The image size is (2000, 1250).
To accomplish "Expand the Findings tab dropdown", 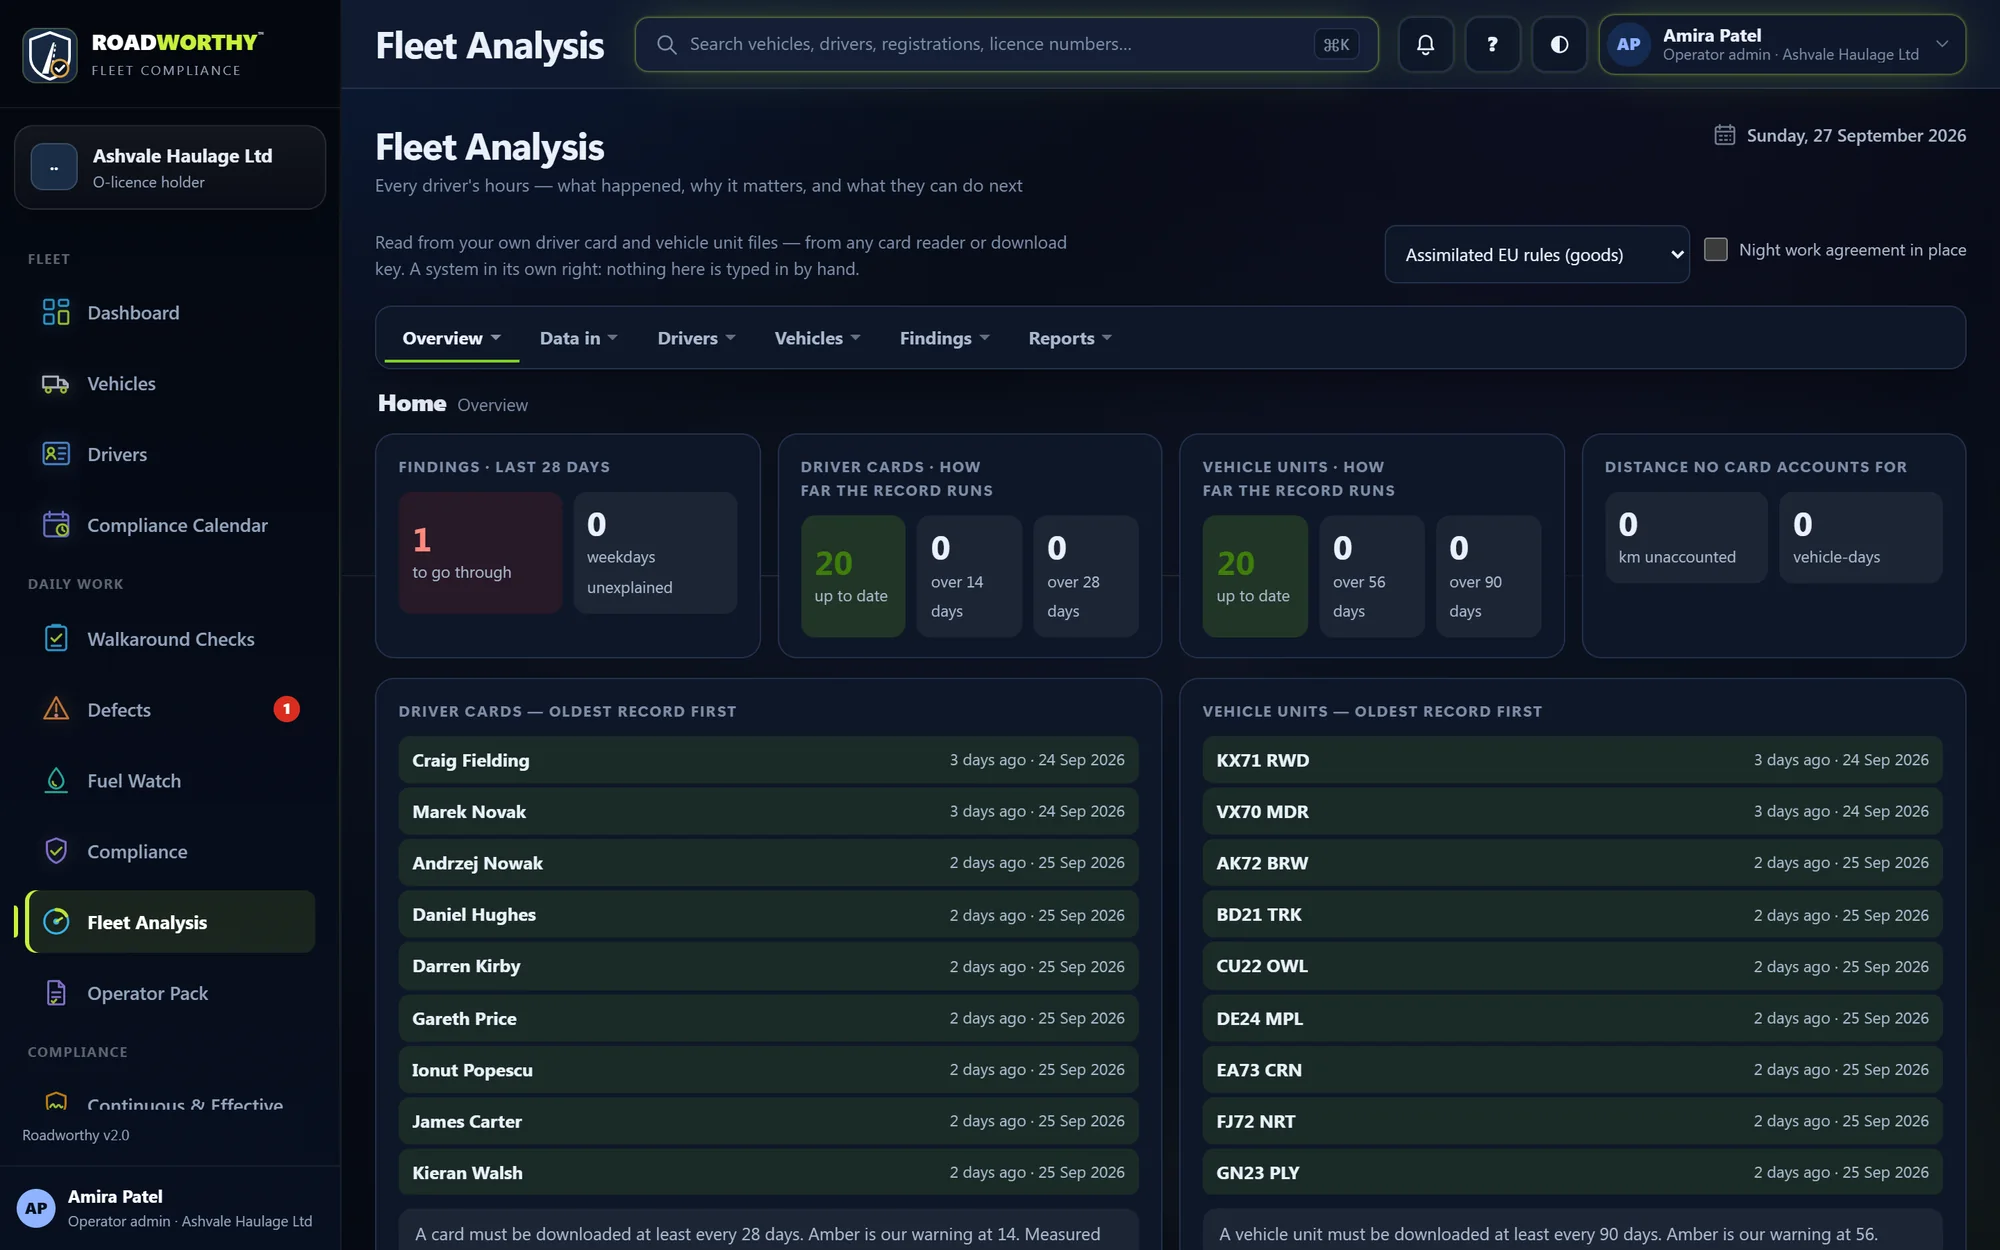I will (x=944, y=338).
